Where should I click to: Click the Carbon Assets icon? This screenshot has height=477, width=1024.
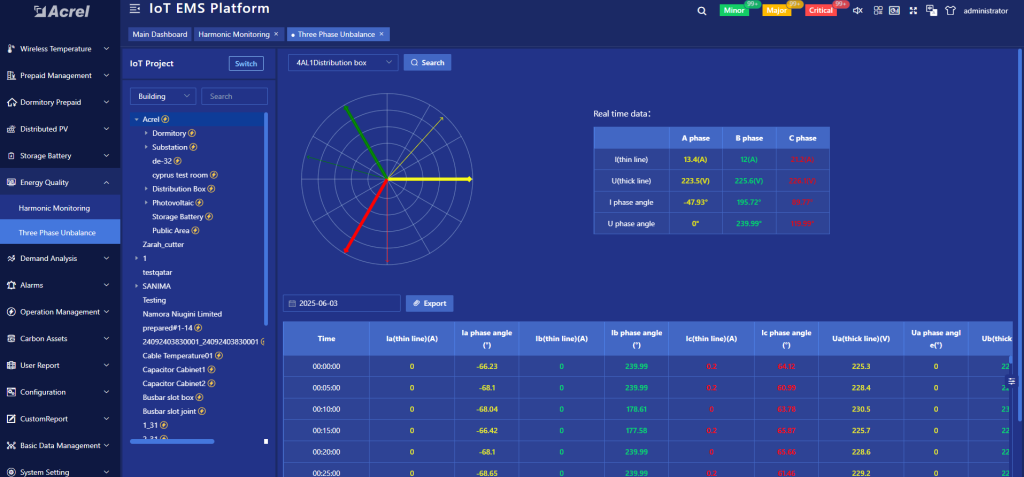10,339
